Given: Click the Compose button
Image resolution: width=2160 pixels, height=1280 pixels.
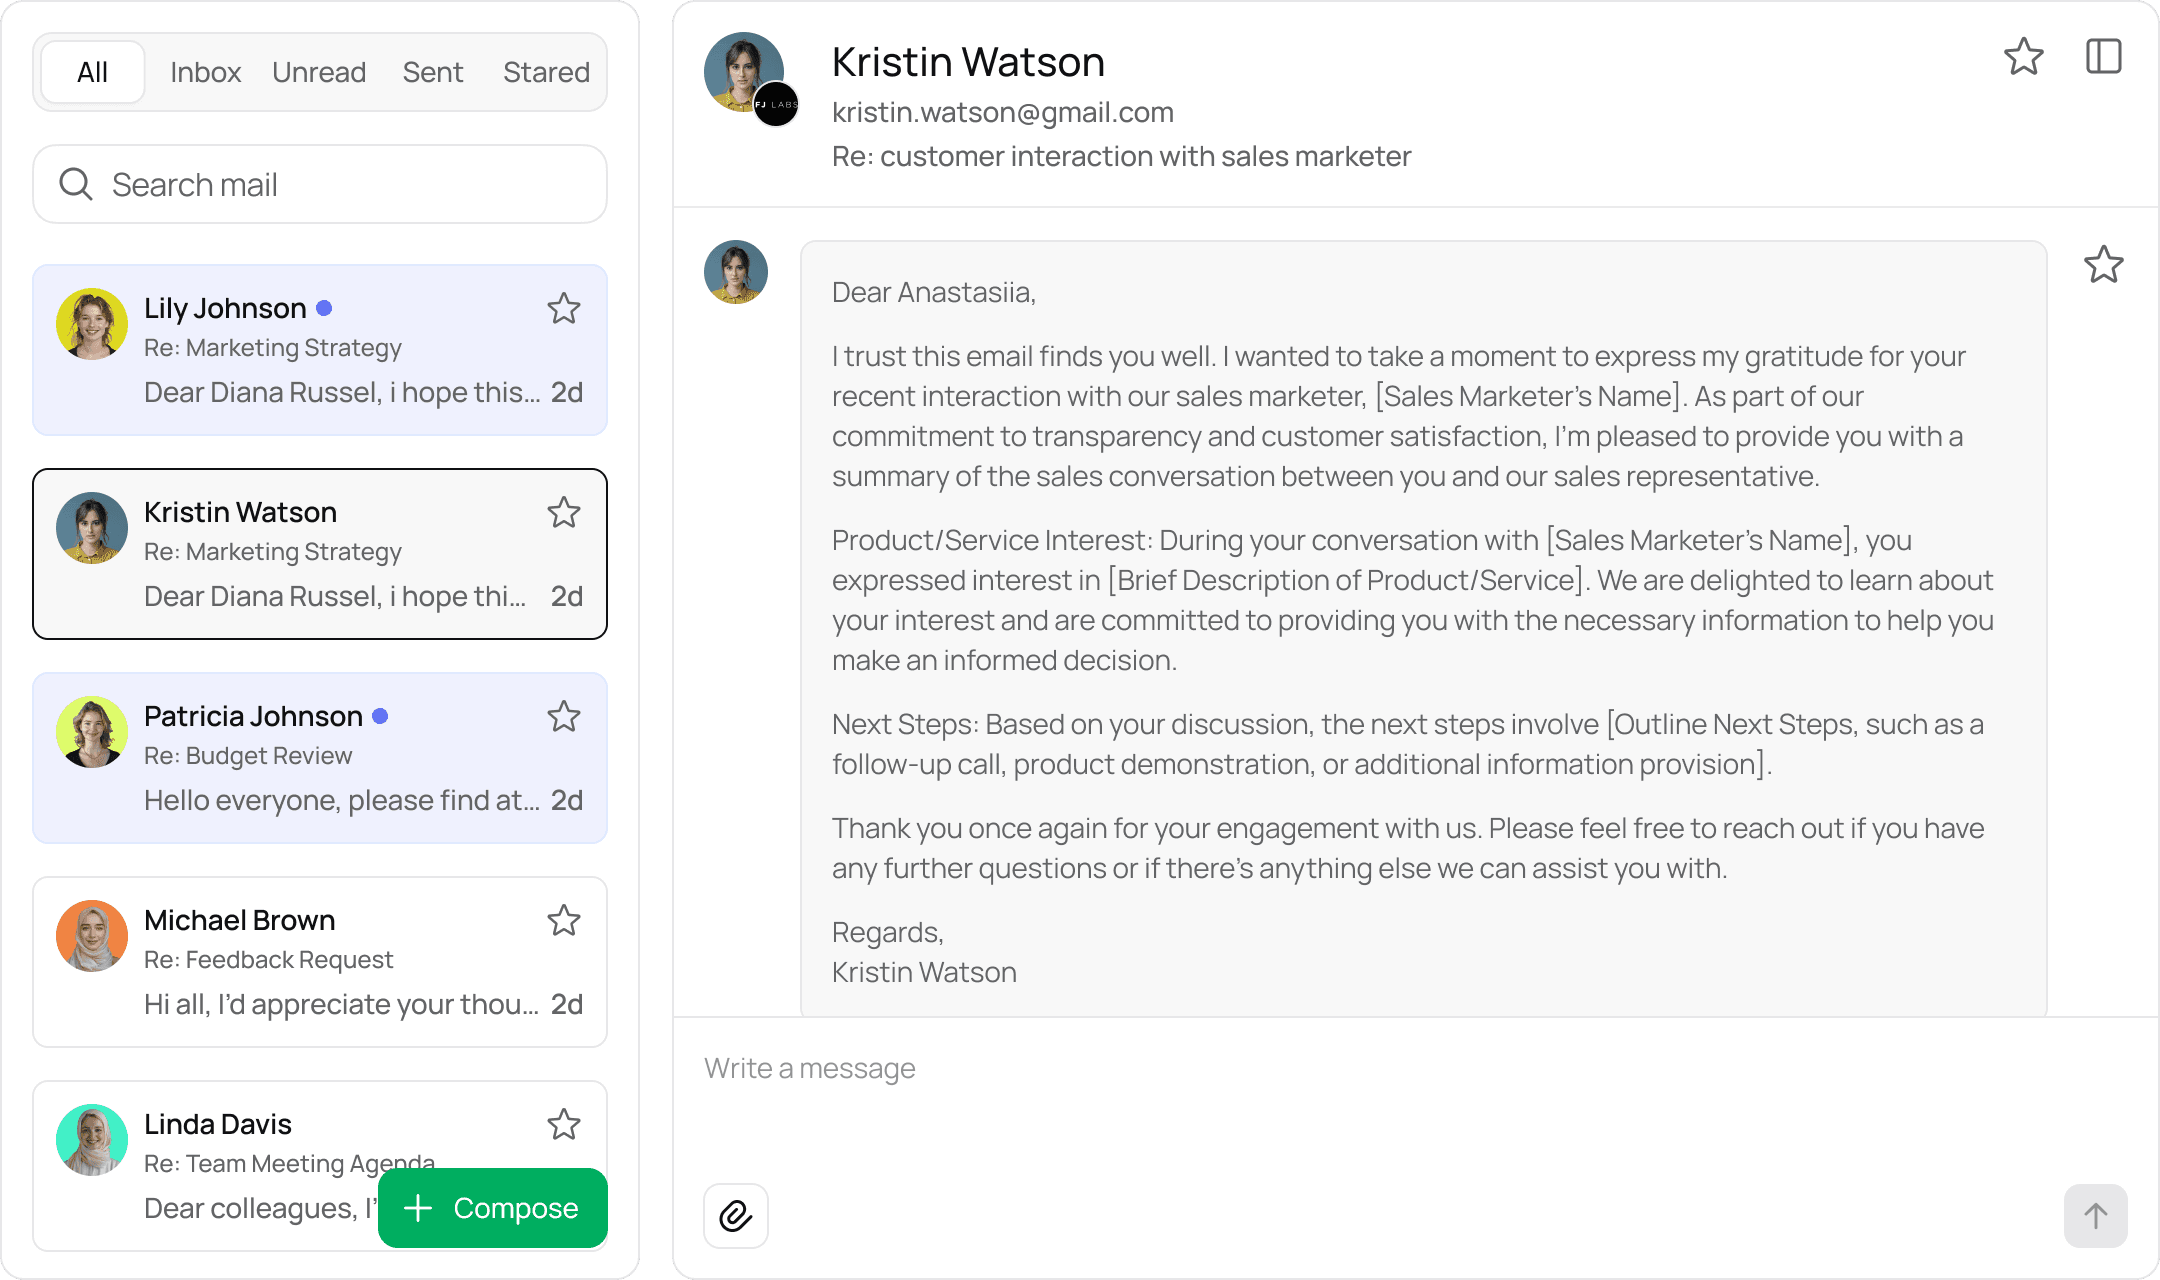Looking at the screenshot, I should [492, 1208].
